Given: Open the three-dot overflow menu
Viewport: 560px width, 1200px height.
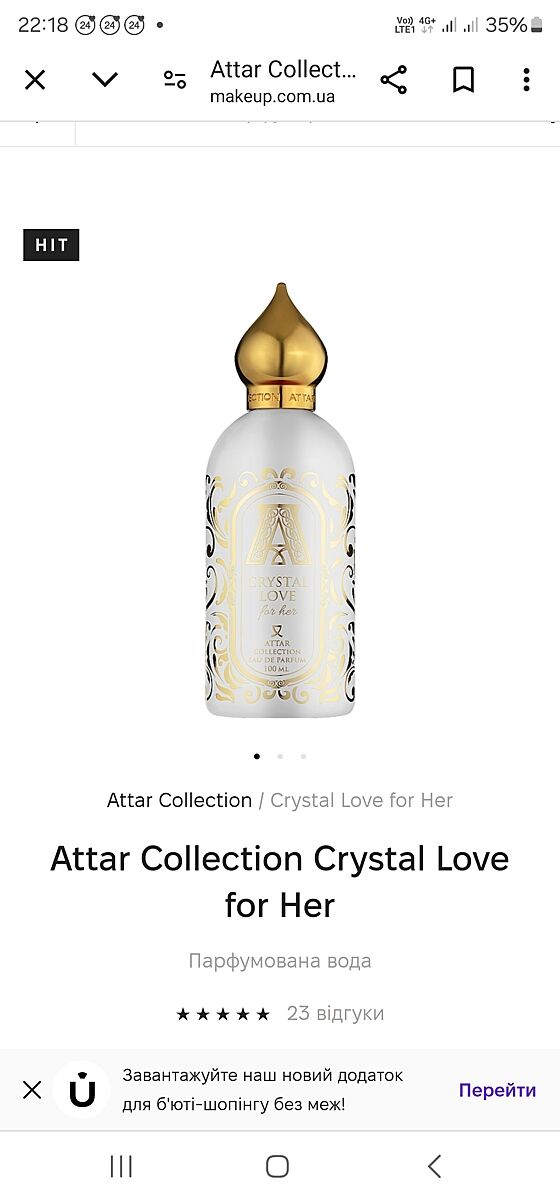Looking at the screenshot, I should [526, 80].
